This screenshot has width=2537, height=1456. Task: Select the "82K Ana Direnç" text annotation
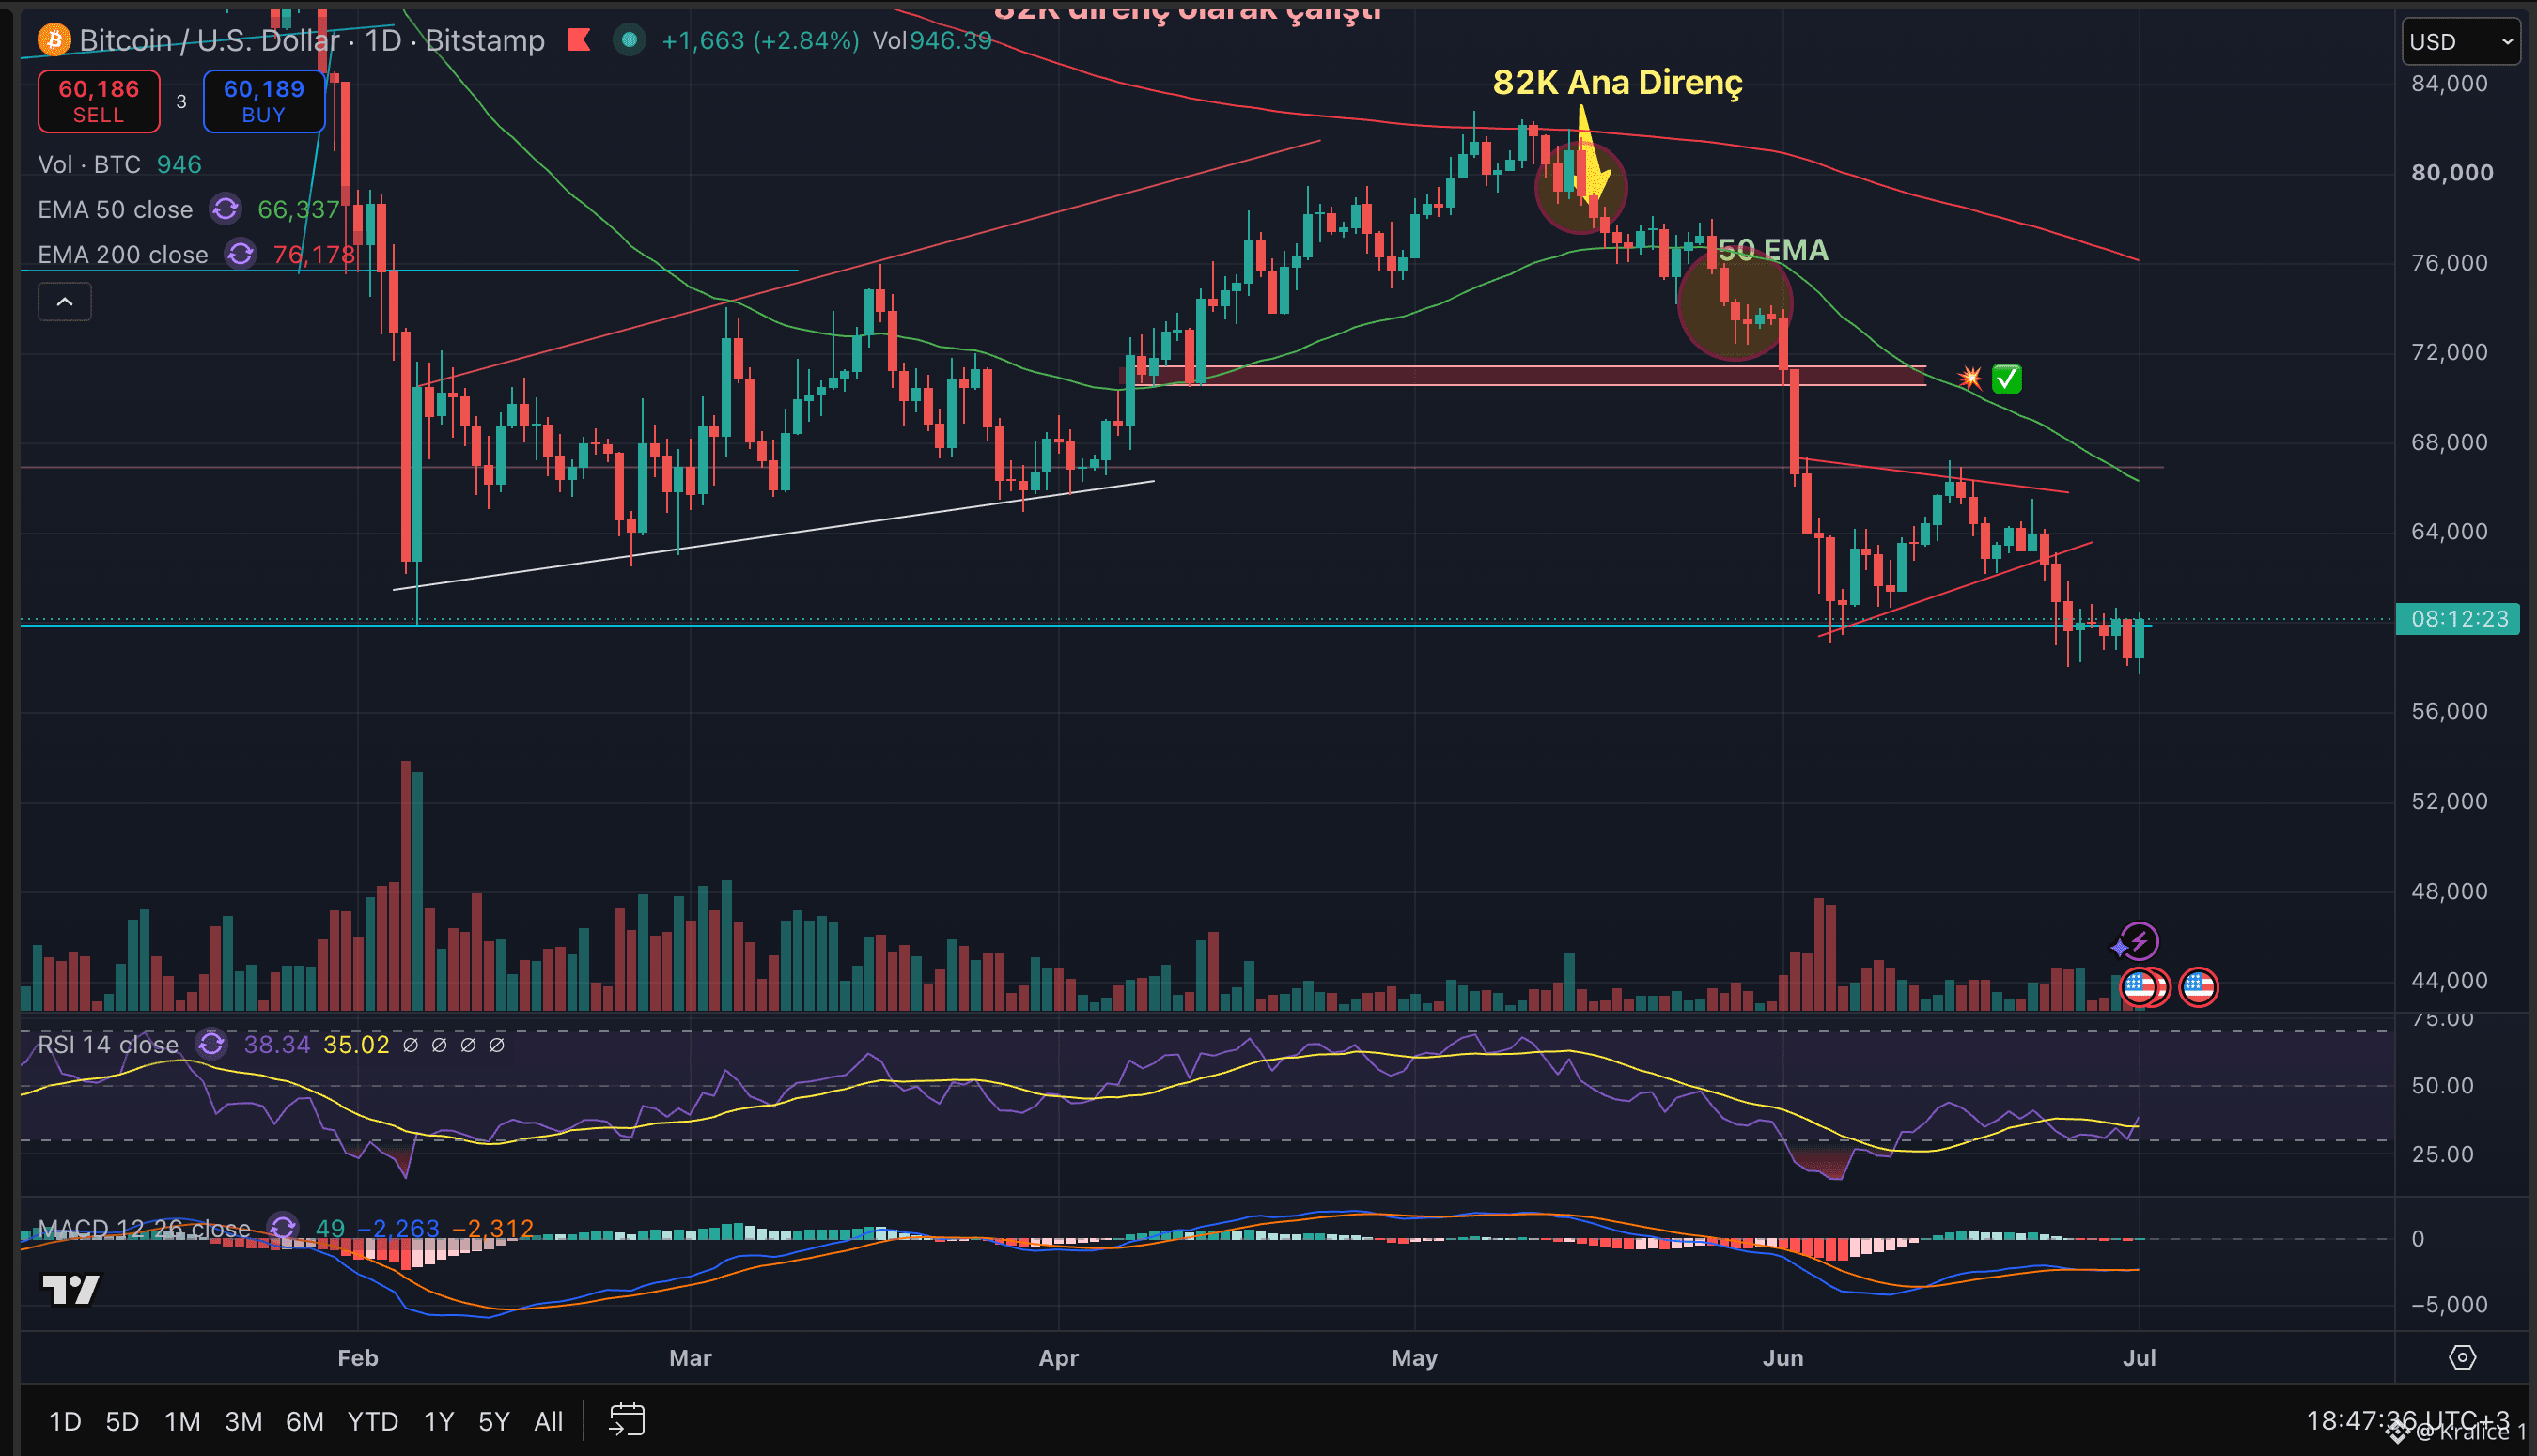click(x=1617, y=82)
